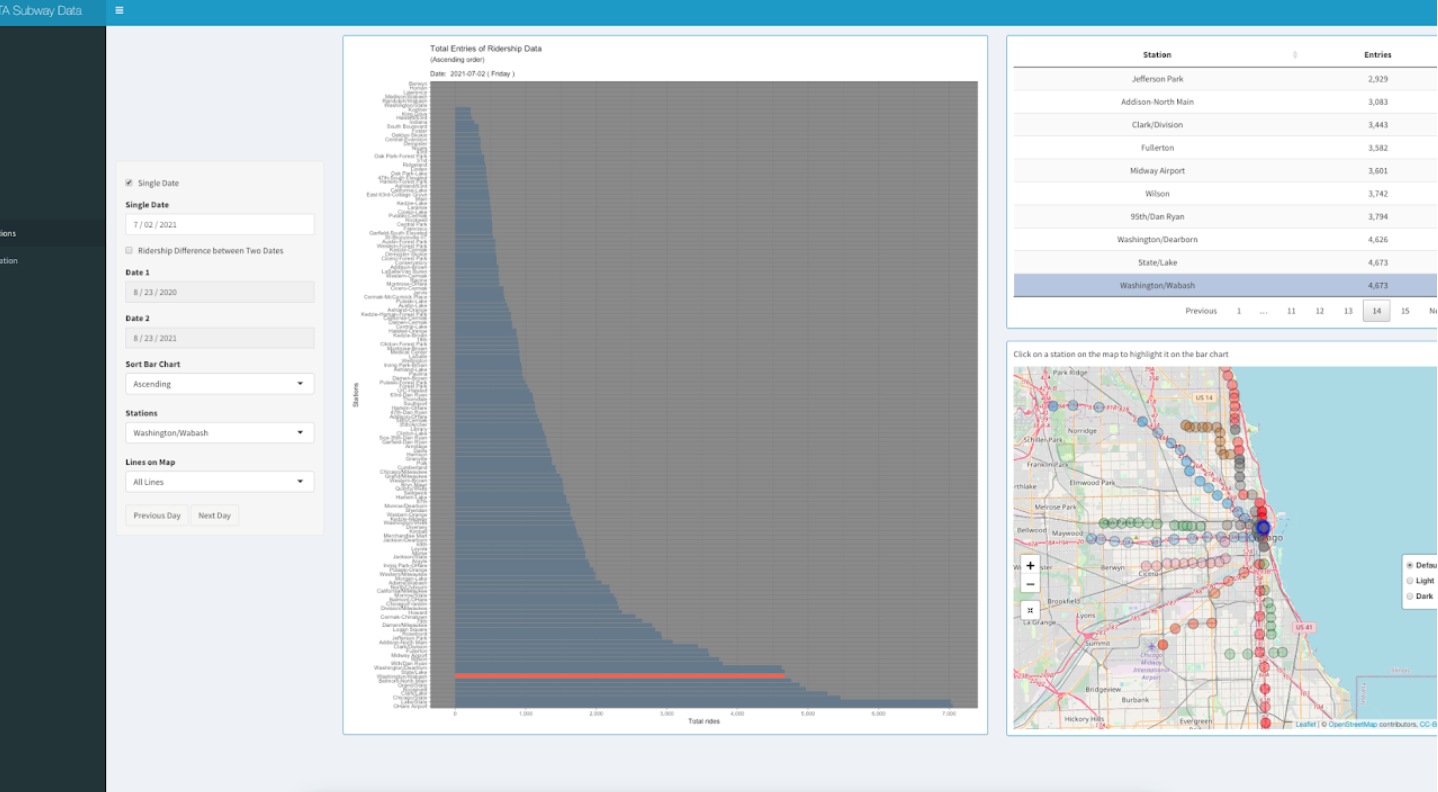
Task: Go to table page 1
Action: [x=1239, y=311]
